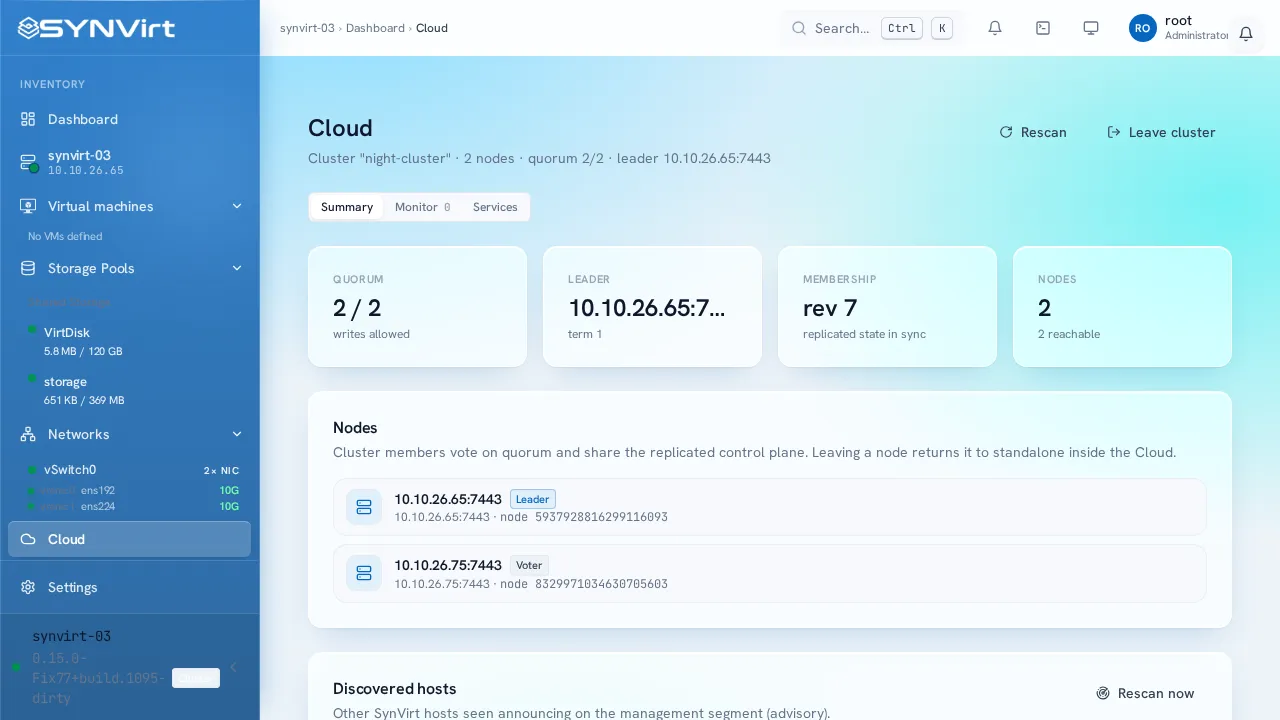Viewport: 1280px width, 720px height.
Task: Click VirtDisk green status dot
Action: 33,329
